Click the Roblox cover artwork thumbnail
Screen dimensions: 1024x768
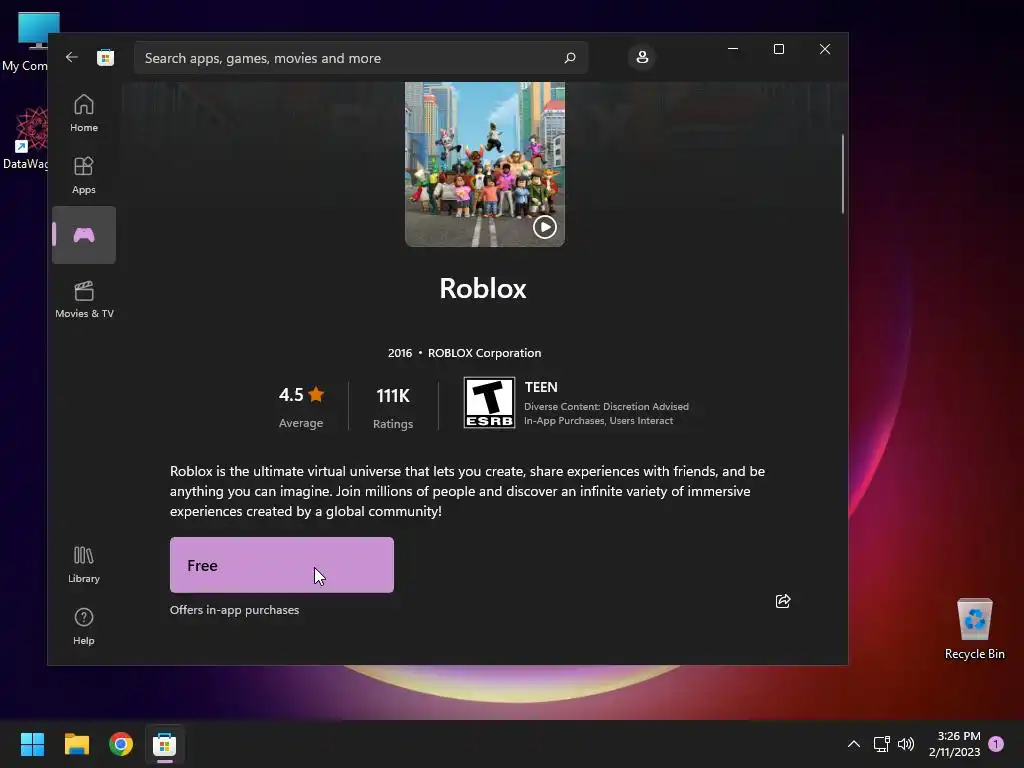tap(485, 164)
